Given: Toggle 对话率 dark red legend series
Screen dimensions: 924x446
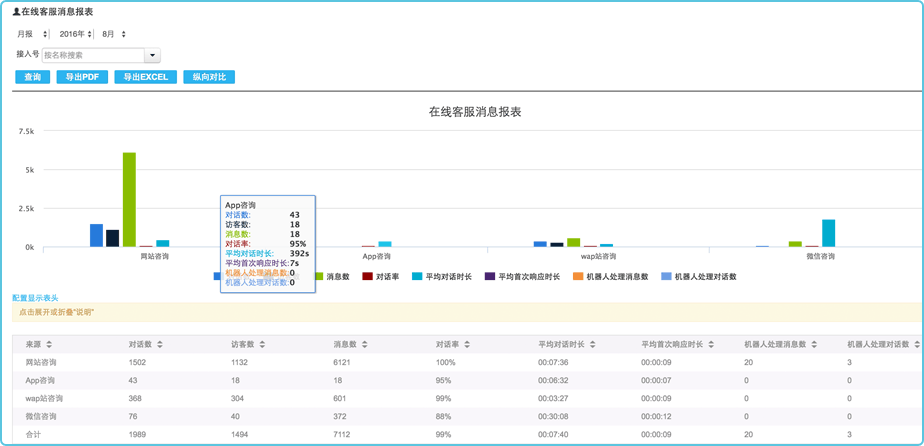Looking at the screenshot, I should pyautogui.click(x=381, y=276).
